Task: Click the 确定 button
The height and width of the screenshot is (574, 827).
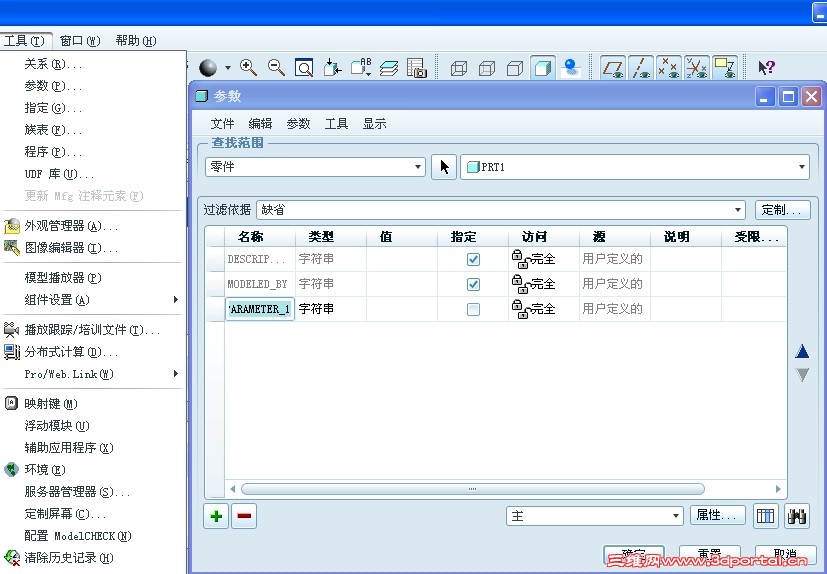Action: [x=633, y=555]
